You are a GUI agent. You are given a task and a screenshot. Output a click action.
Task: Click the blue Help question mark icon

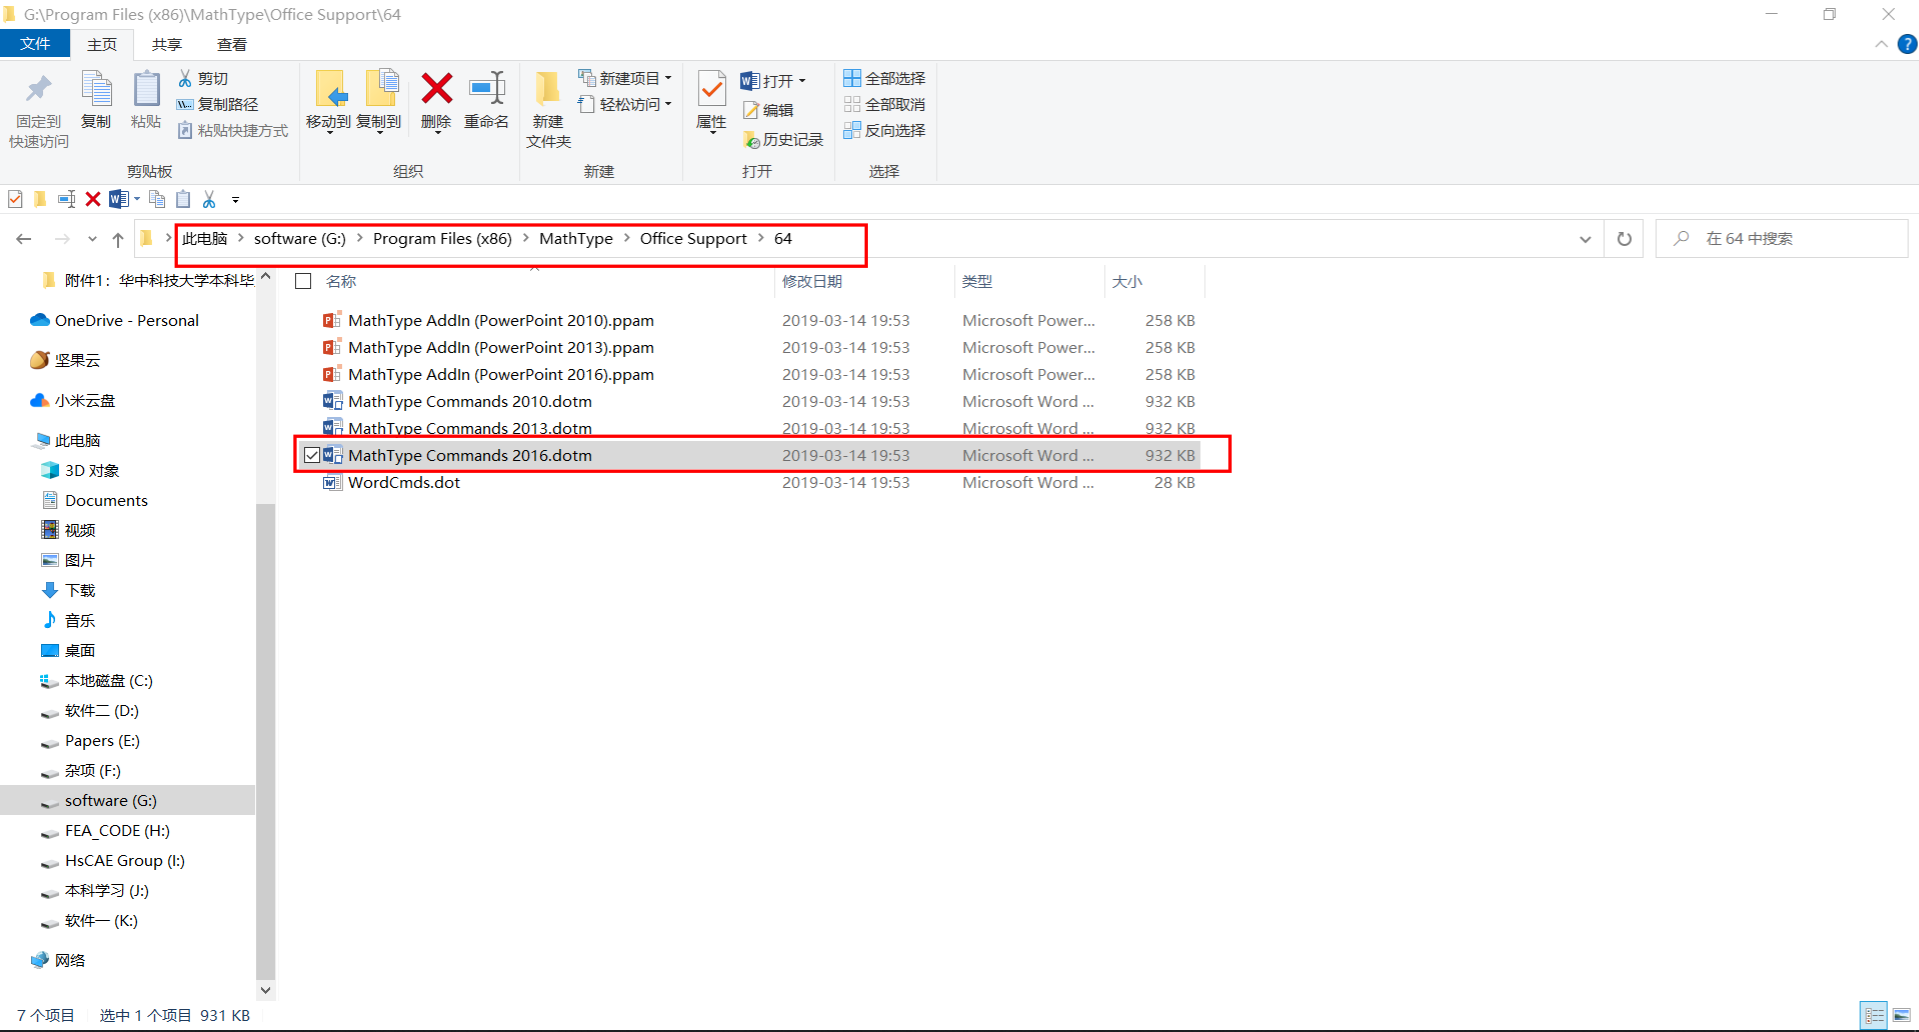[x=1907, y=44]
